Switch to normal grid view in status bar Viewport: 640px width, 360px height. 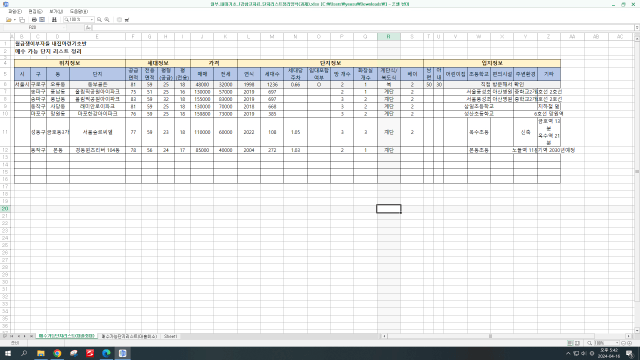[570, 343]
